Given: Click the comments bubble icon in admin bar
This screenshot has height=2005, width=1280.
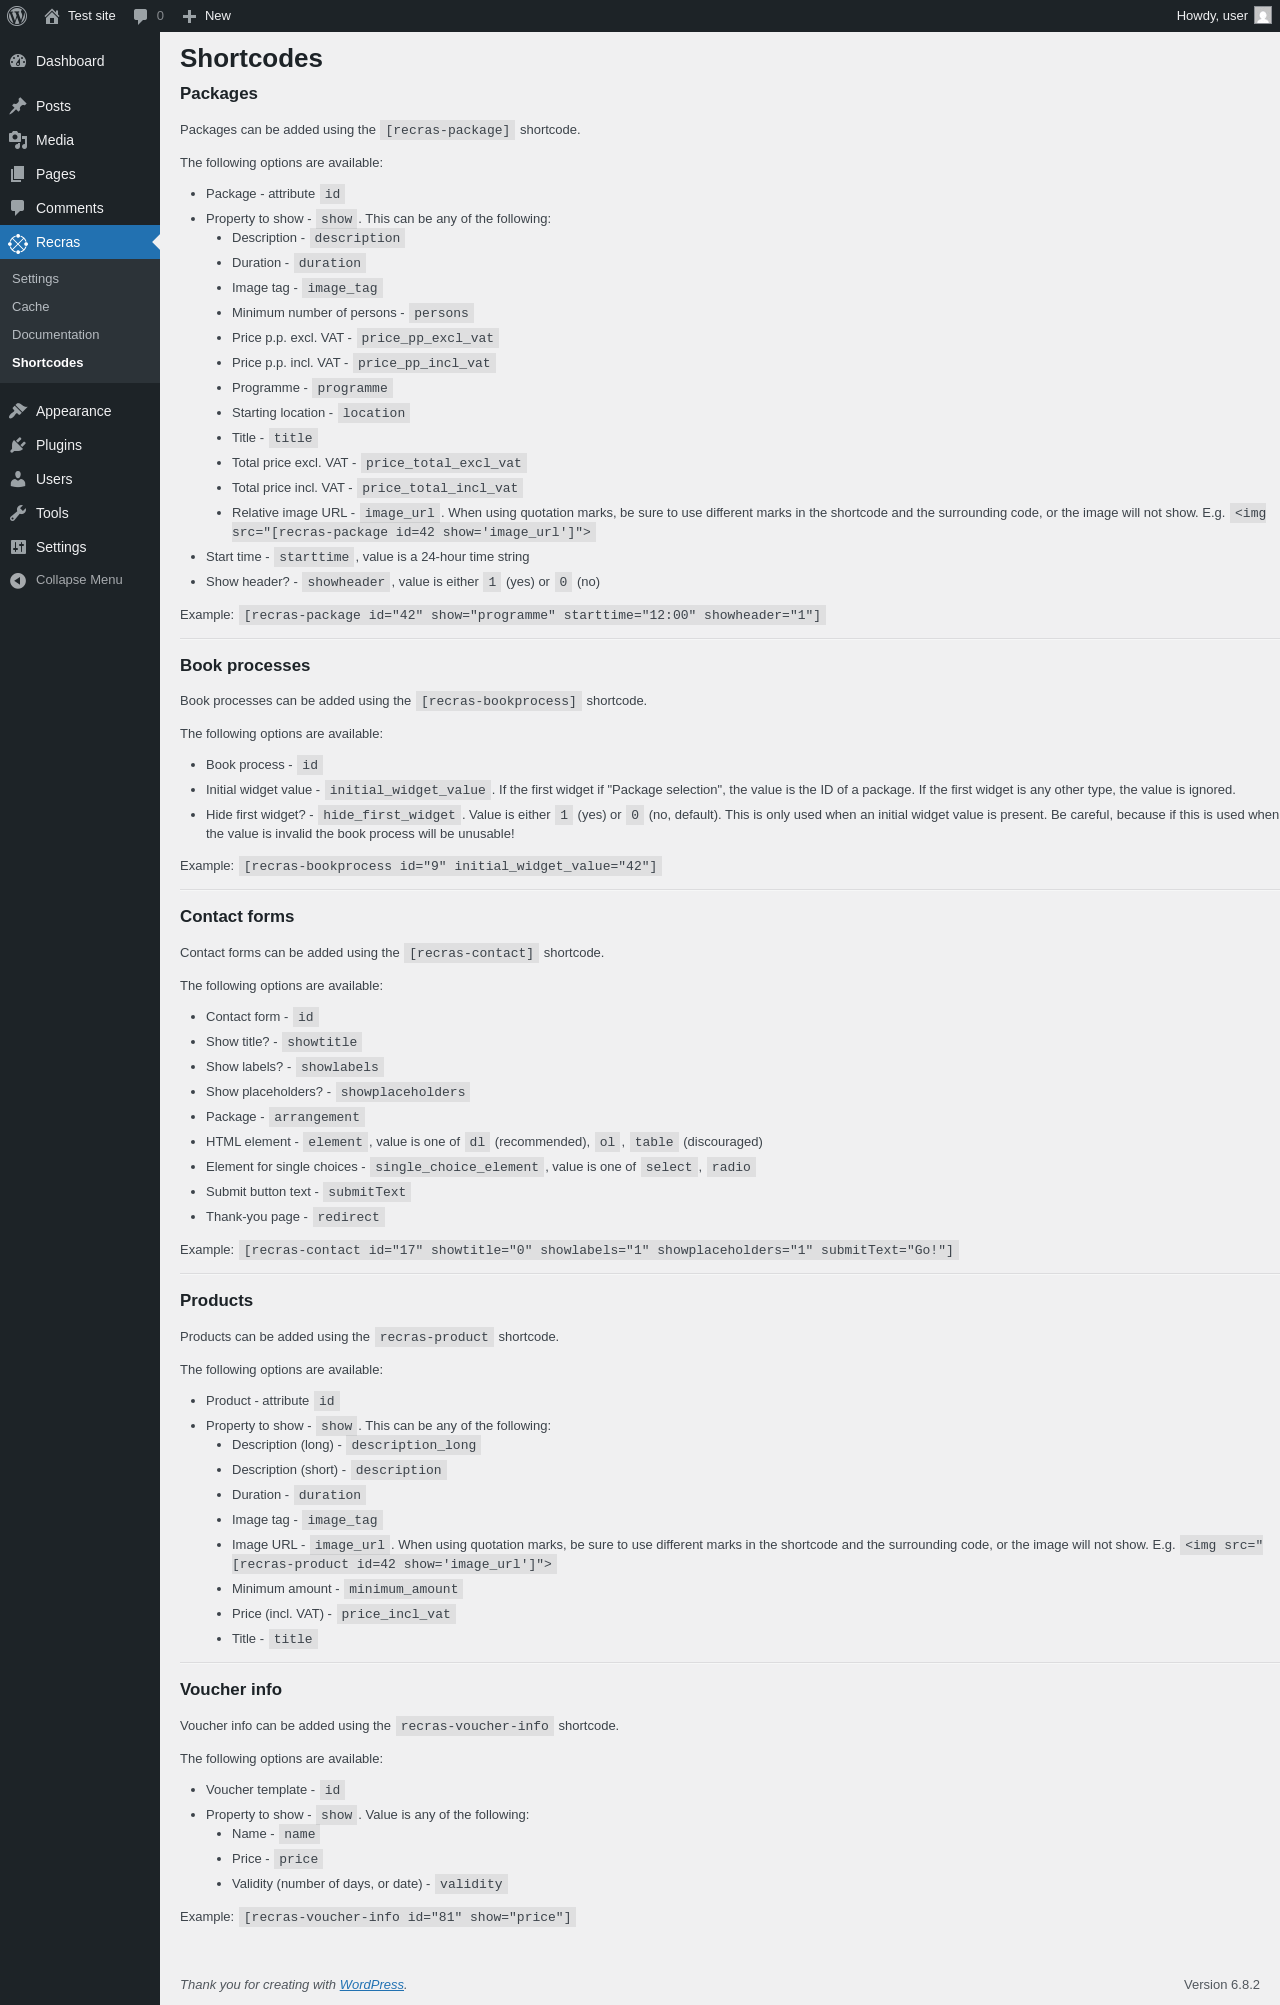Looking at the screenshot, I should [141, 16].
